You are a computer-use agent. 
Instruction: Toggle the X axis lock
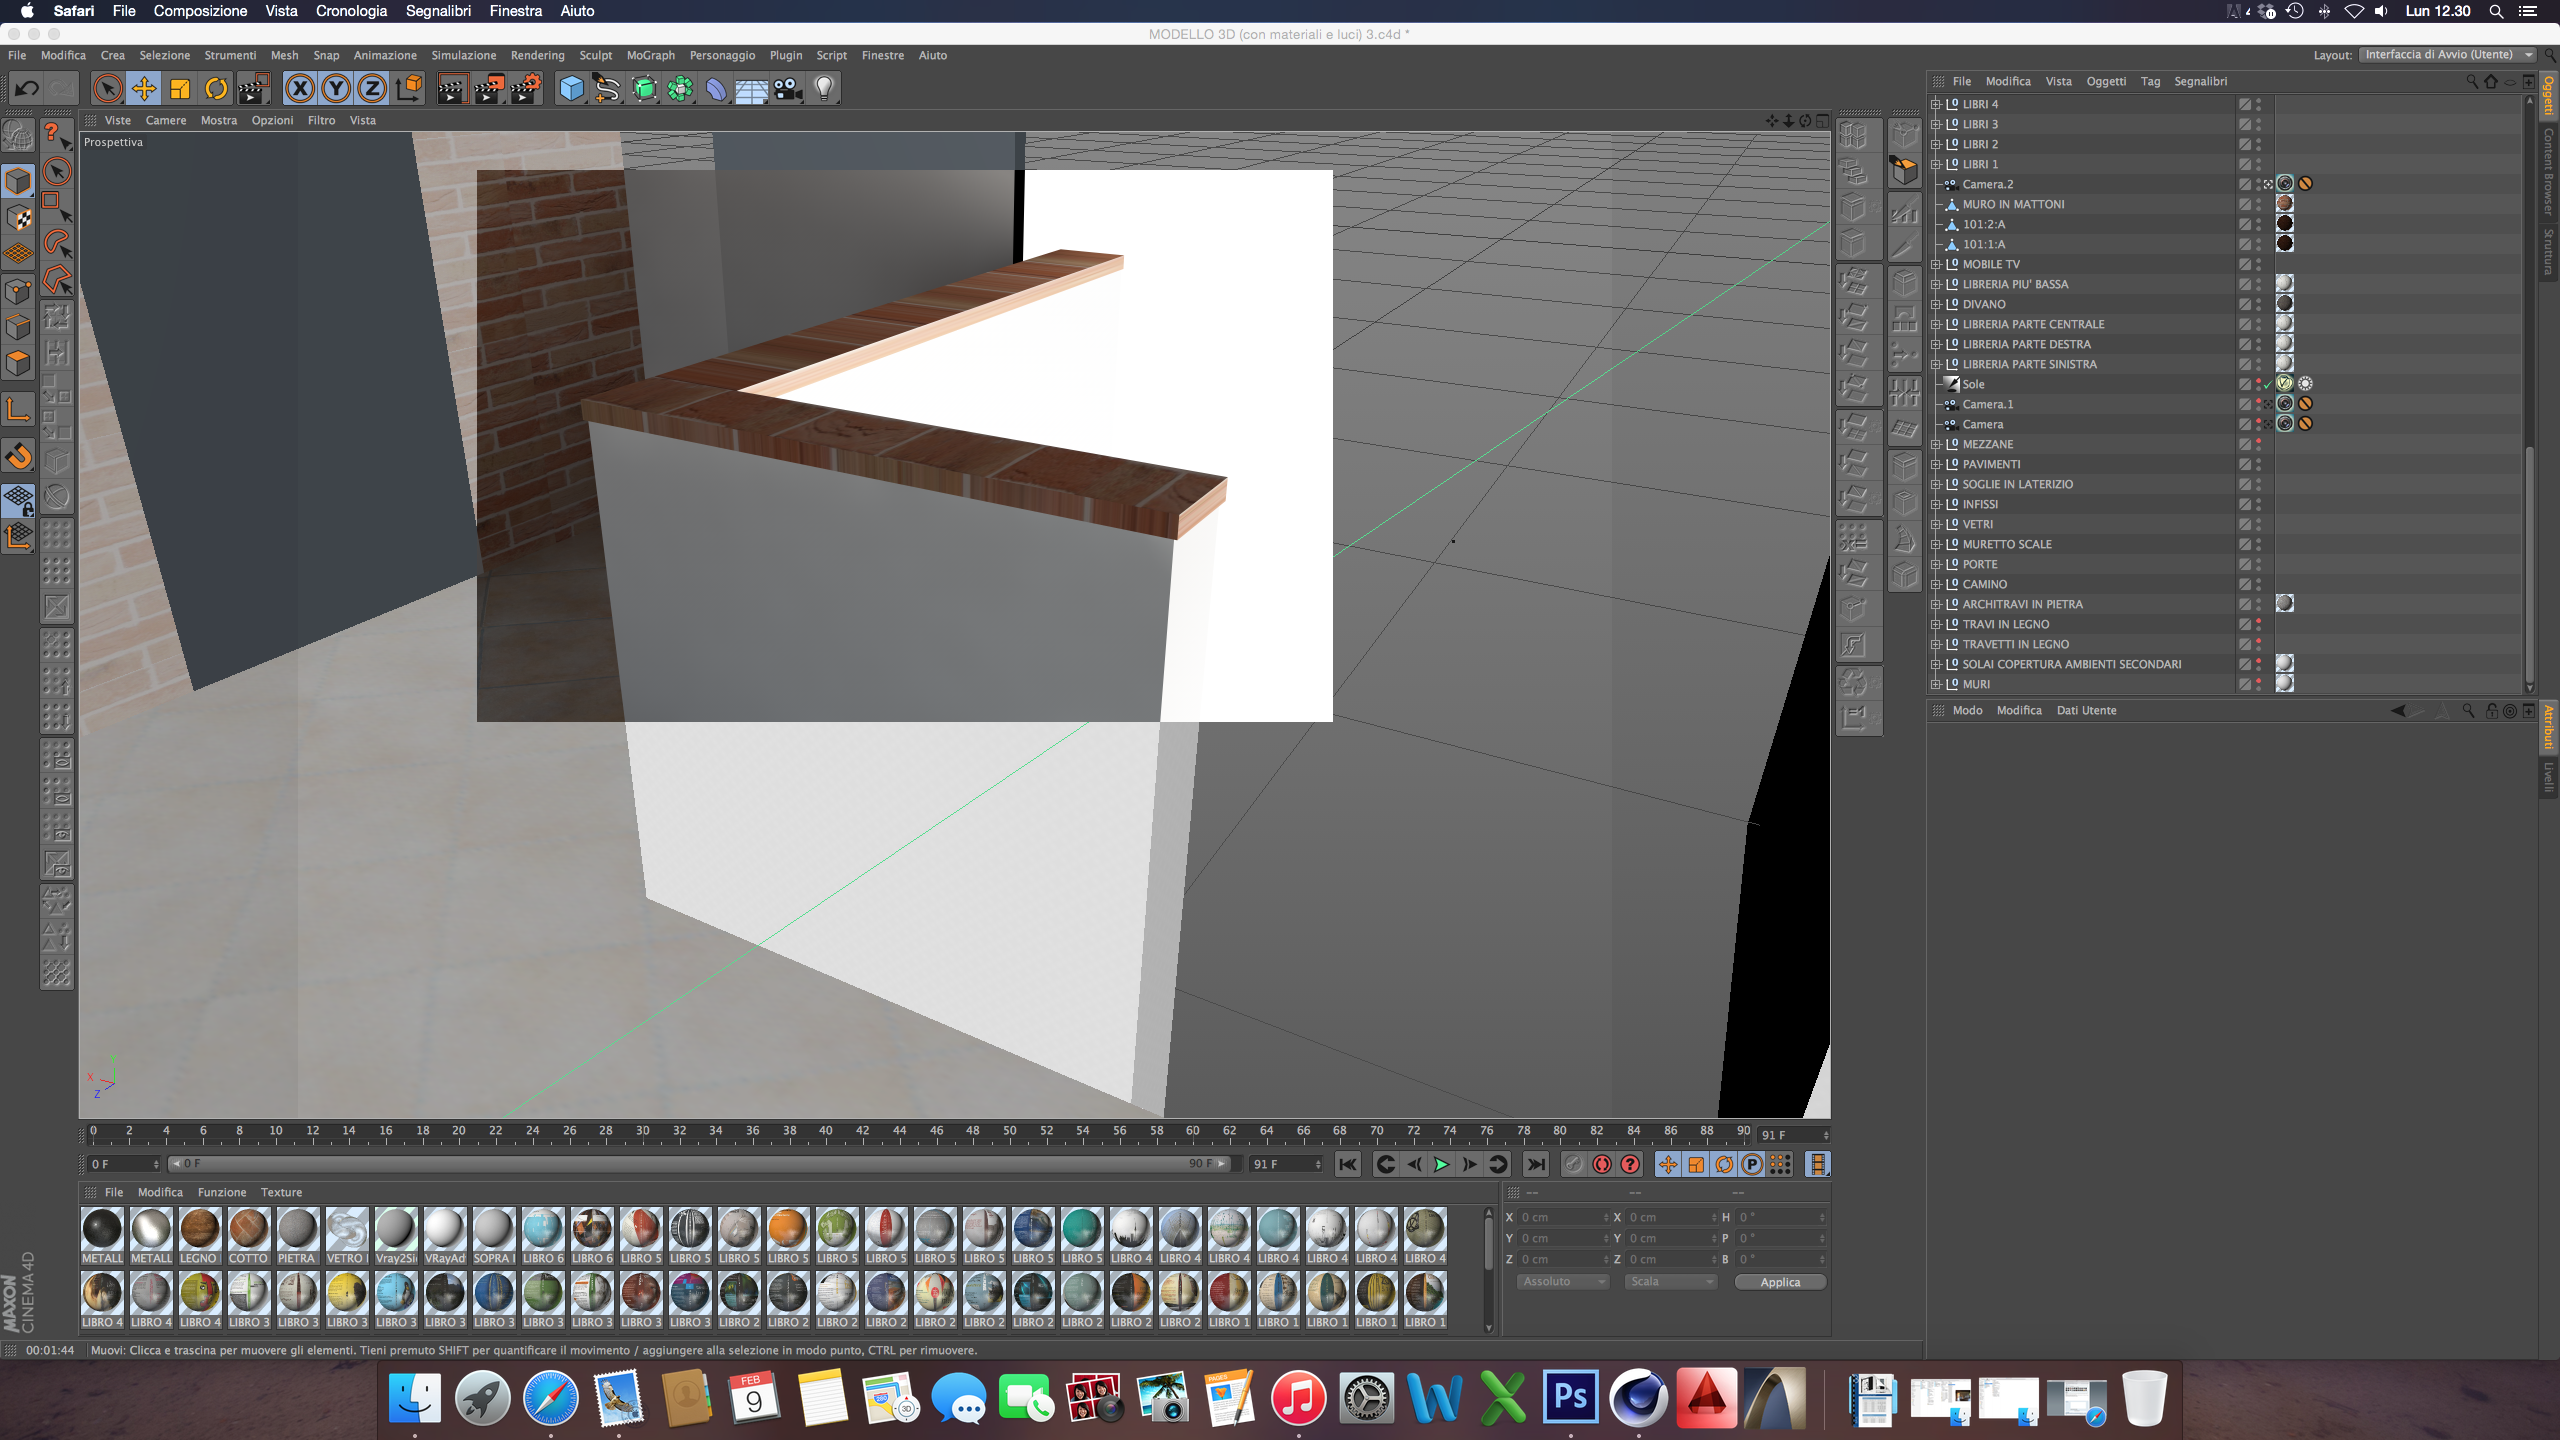point(299,89)
